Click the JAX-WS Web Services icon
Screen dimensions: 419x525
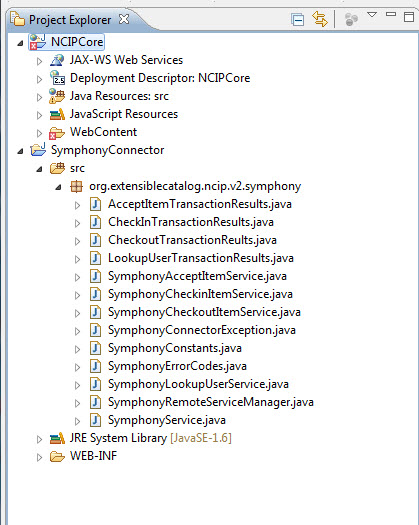pyautogui.click(x=57, y=60)
